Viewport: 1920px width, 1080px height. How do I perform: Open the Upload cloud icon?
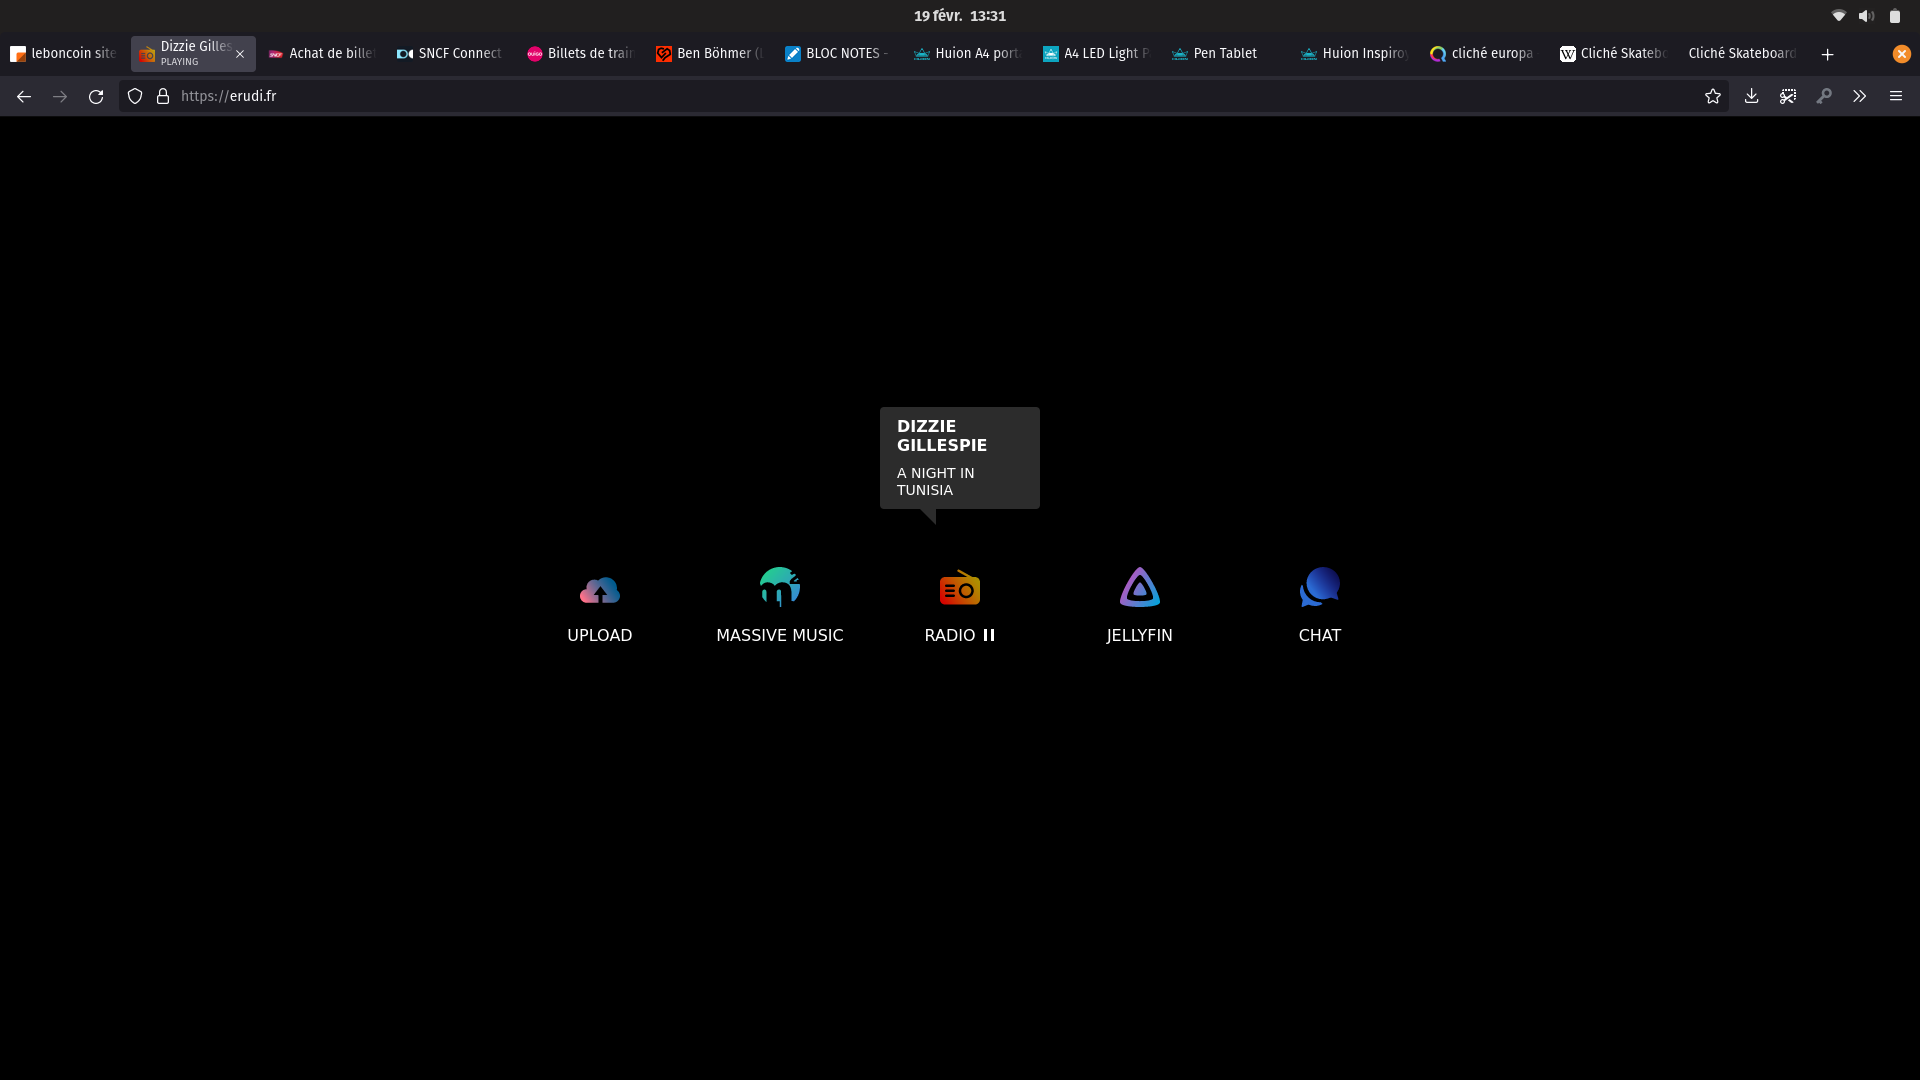pyautogui.click(x=599, y=590)
